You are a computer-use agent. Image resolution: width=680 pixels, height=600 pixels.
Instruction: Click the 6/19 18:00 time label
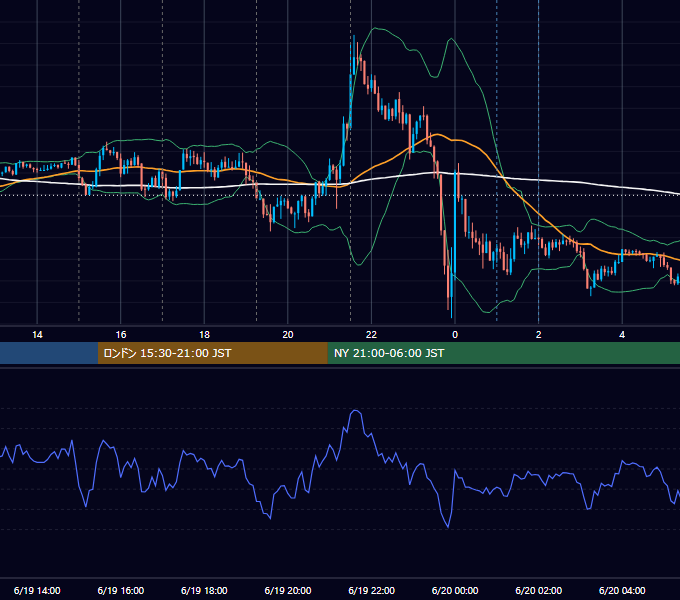click(204, 590)
